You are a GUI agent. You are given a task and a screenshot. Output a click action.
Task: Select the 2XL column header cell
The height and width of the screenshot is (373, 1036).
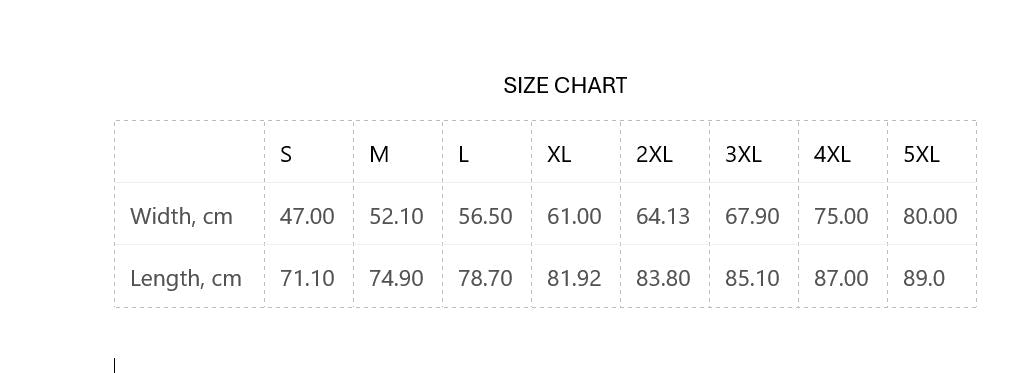[665, 152]
